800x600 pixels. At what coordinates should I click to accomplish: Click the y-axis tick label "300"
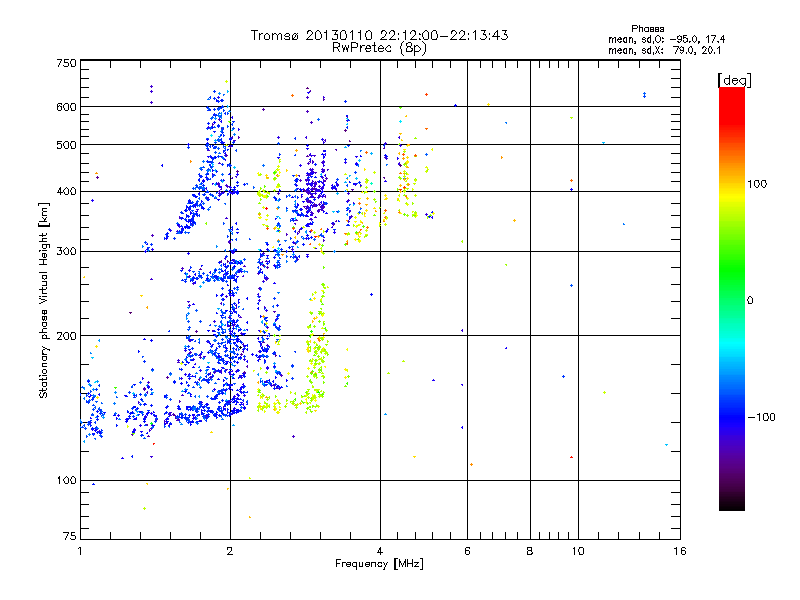tap(66, 252)
